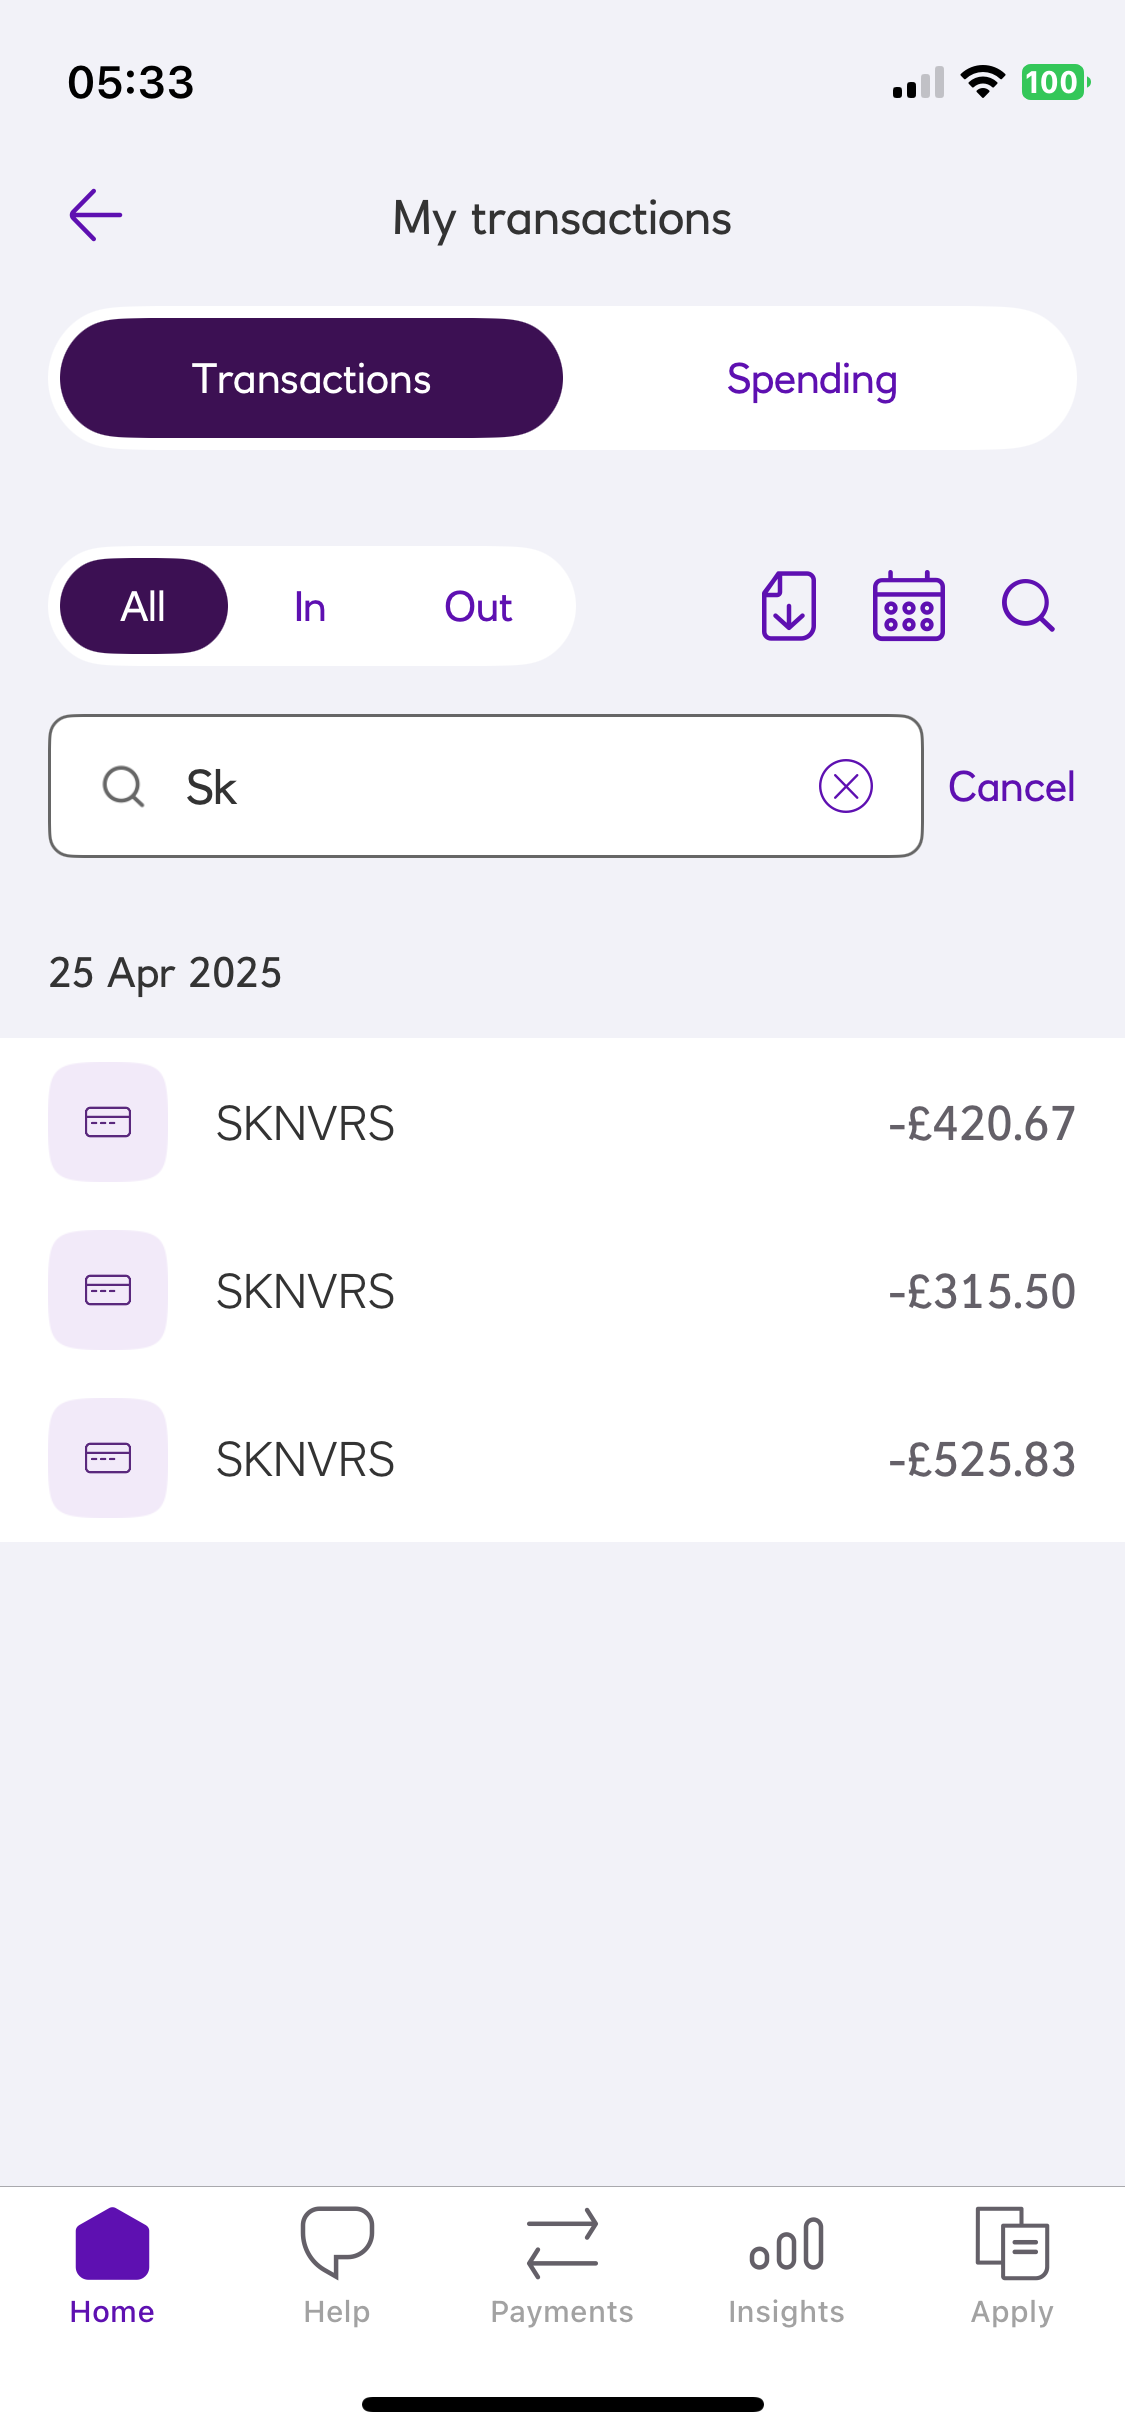
Task: Open the SKNVRS -£420.67 transaction
Action: point(562,1123)
